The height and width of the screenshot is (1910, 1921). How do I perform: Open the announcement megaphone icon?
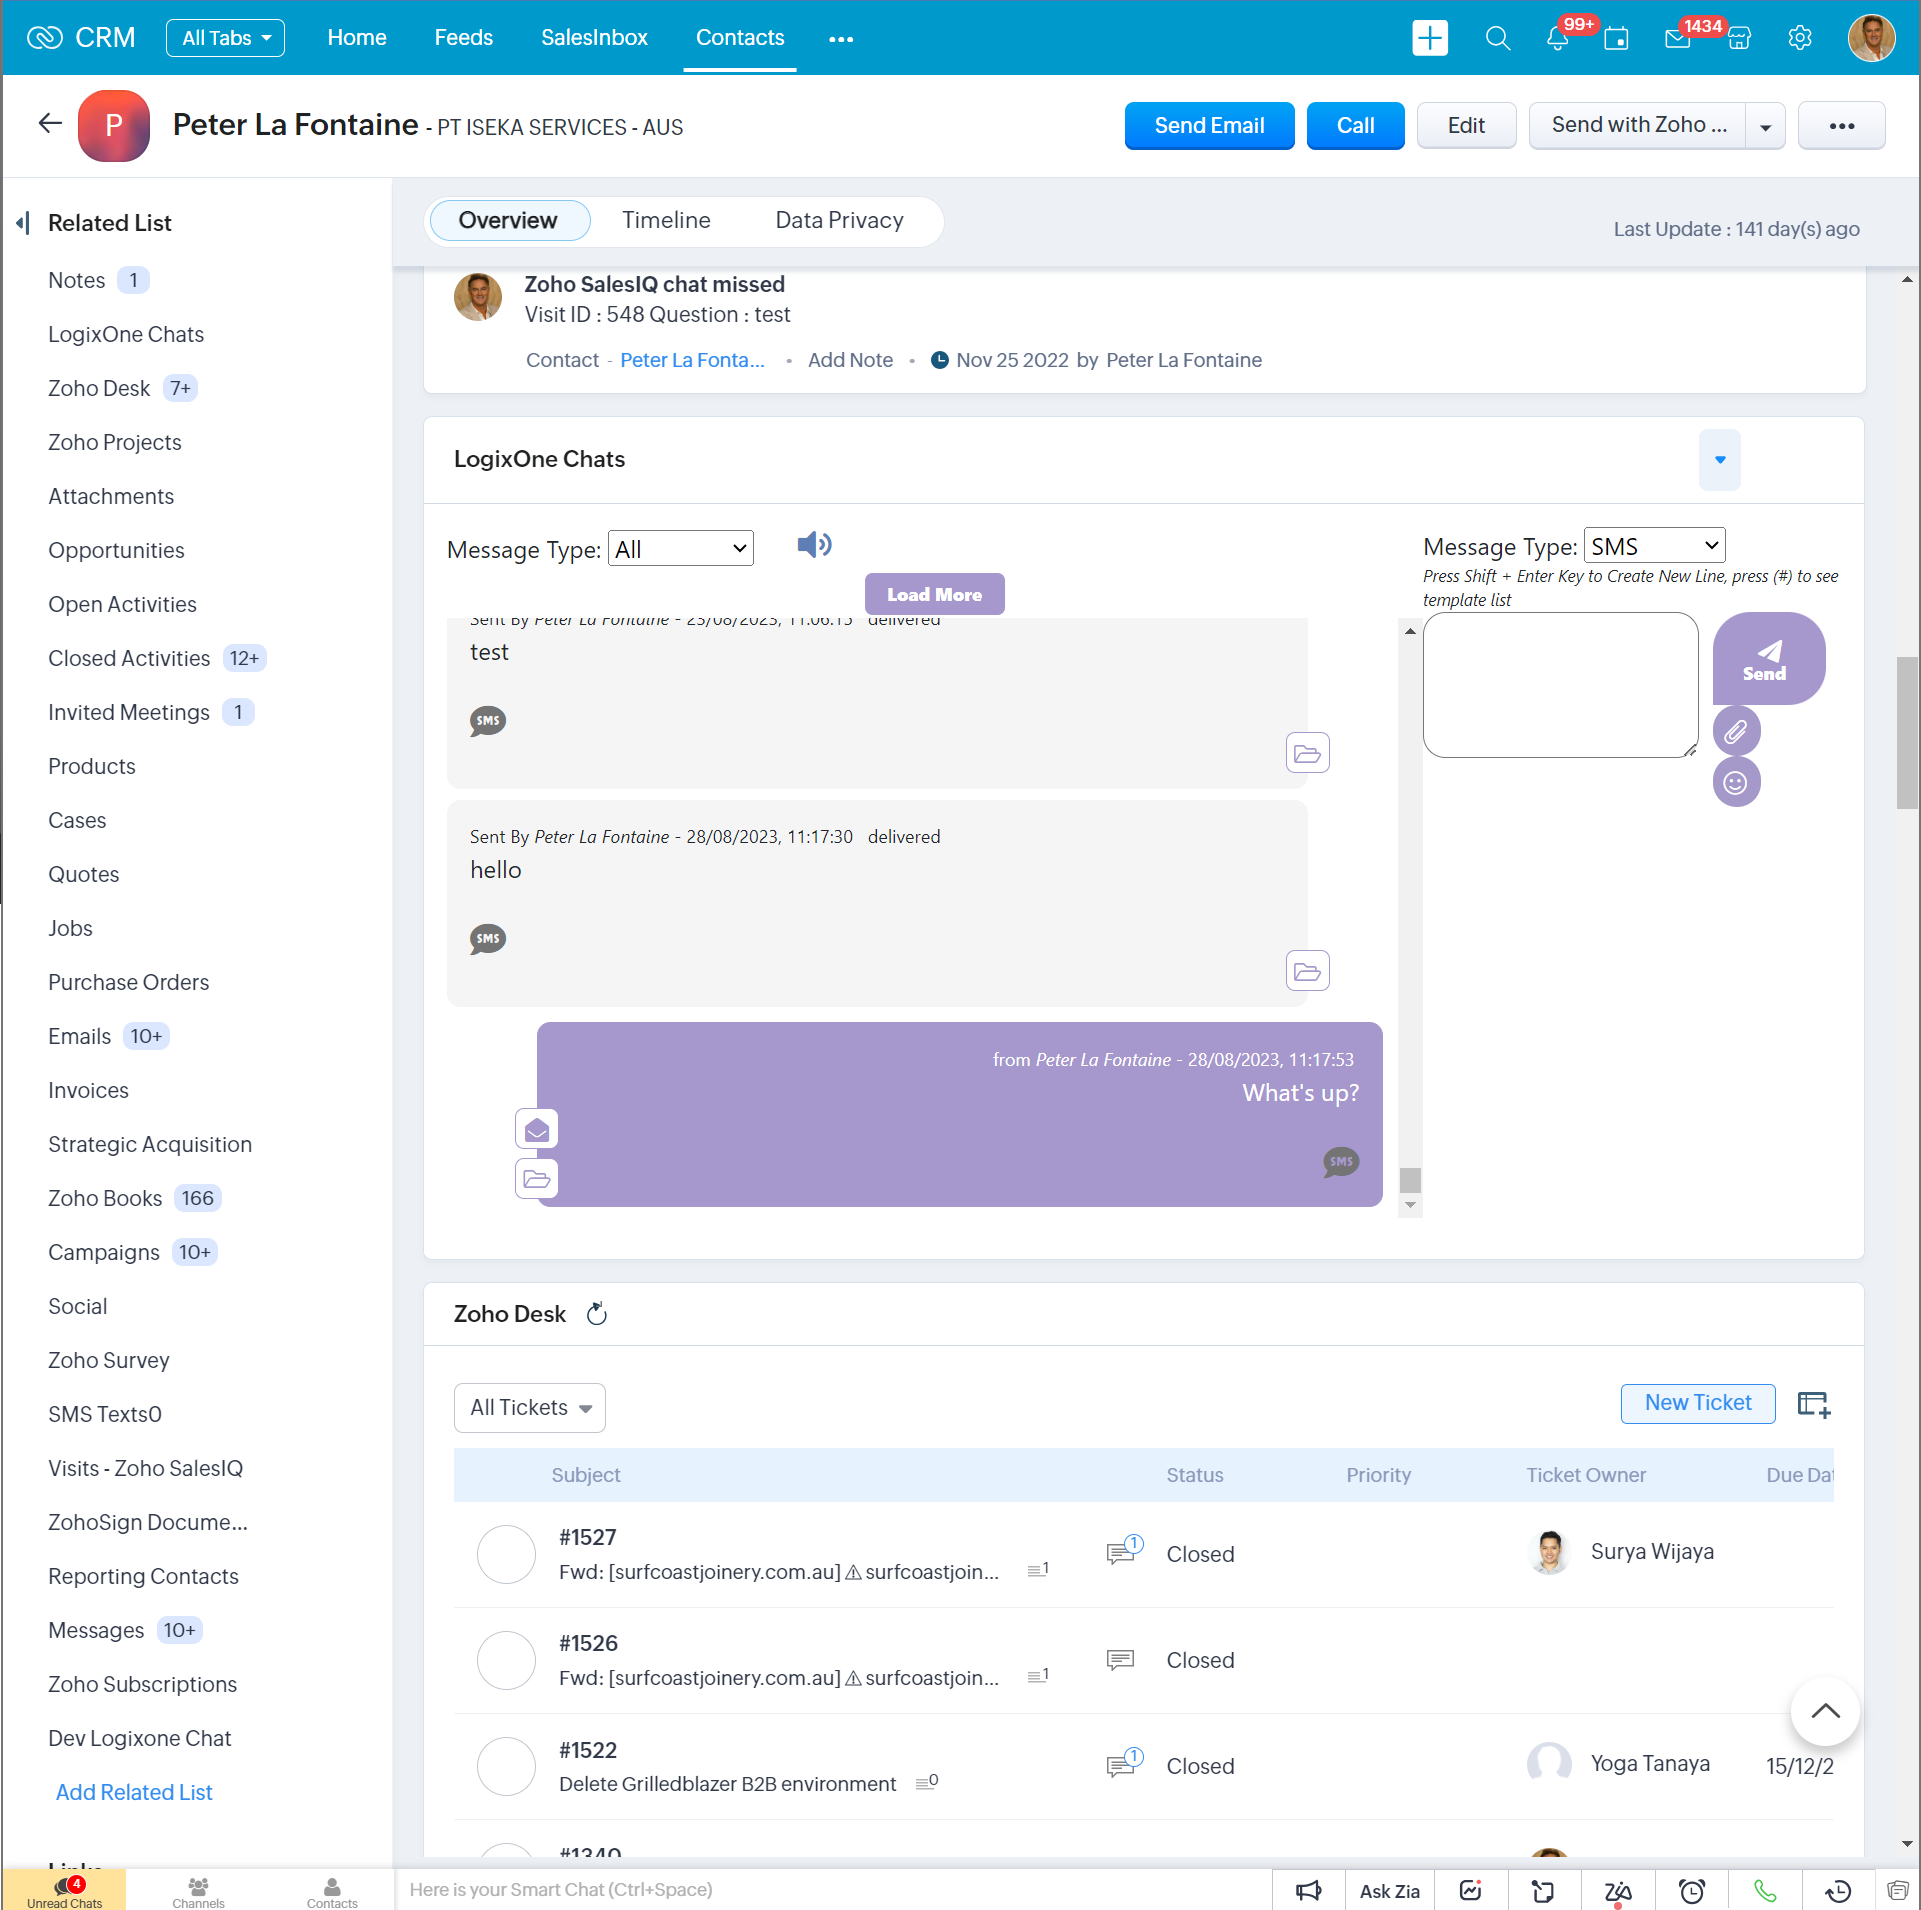tap(1308, 1890)
